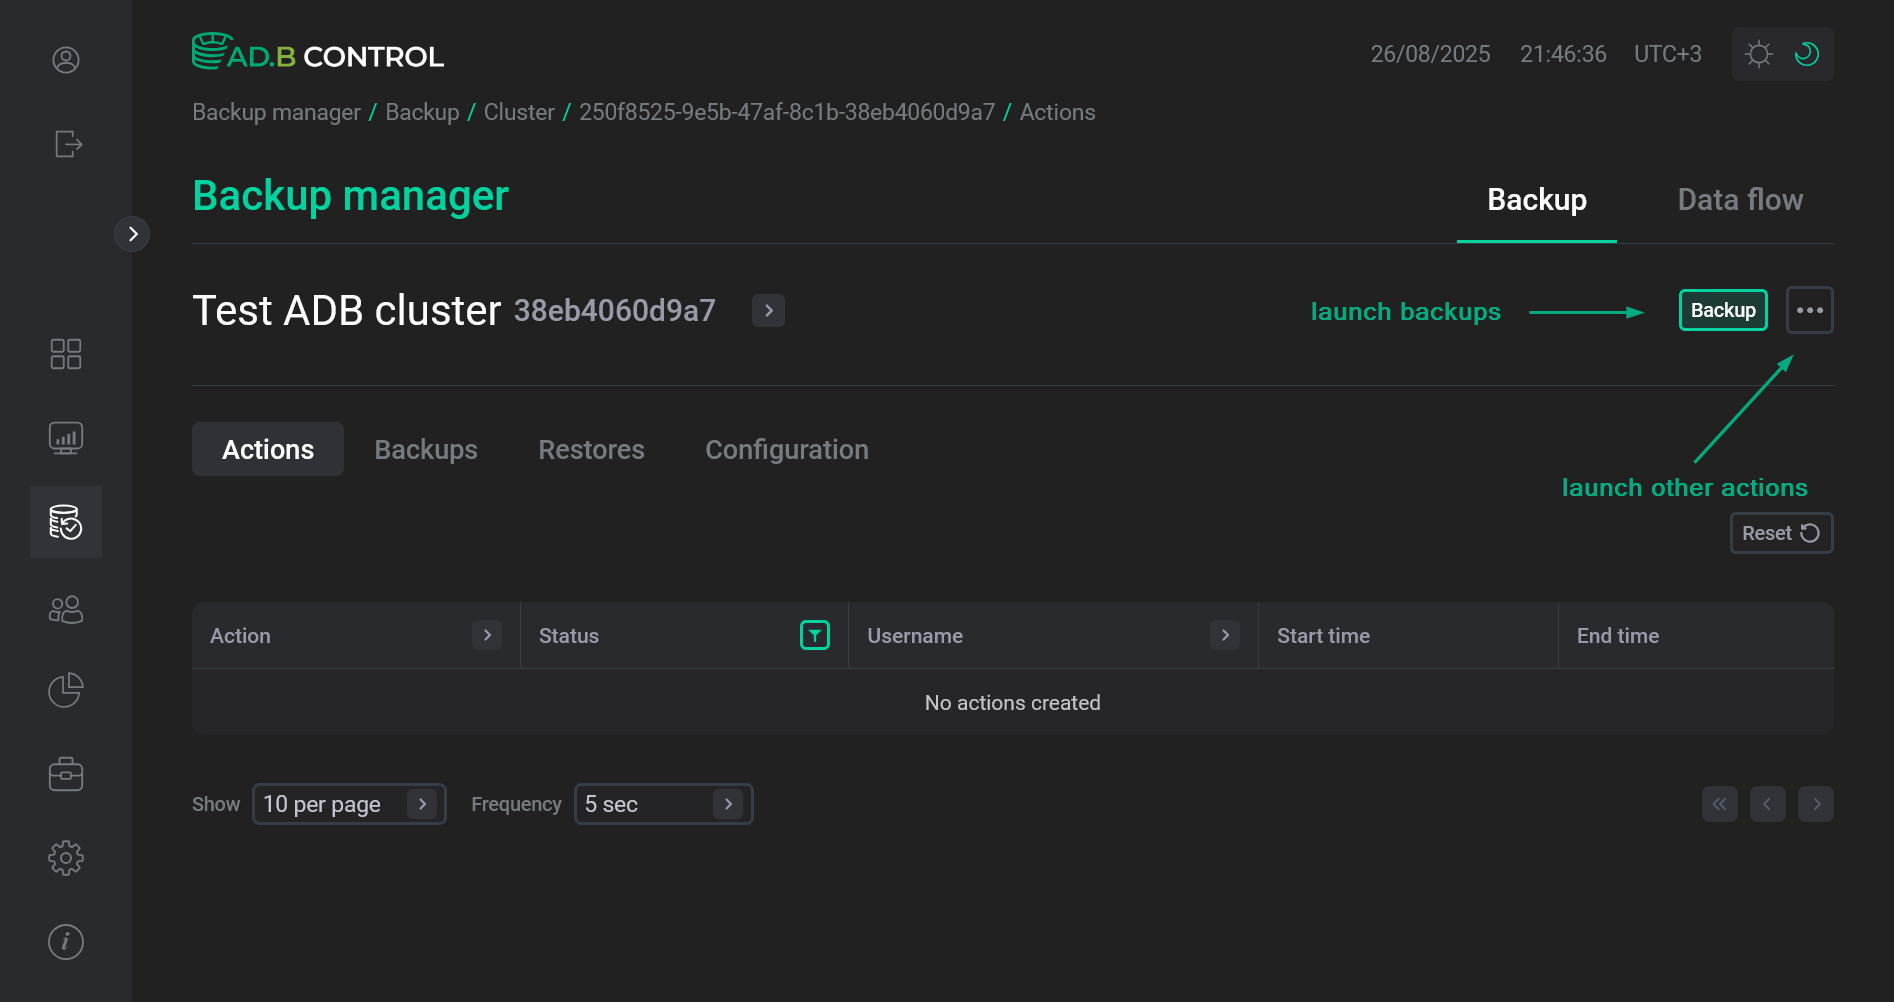Click the logout icon in the sidebar

(x=66, y=144)
